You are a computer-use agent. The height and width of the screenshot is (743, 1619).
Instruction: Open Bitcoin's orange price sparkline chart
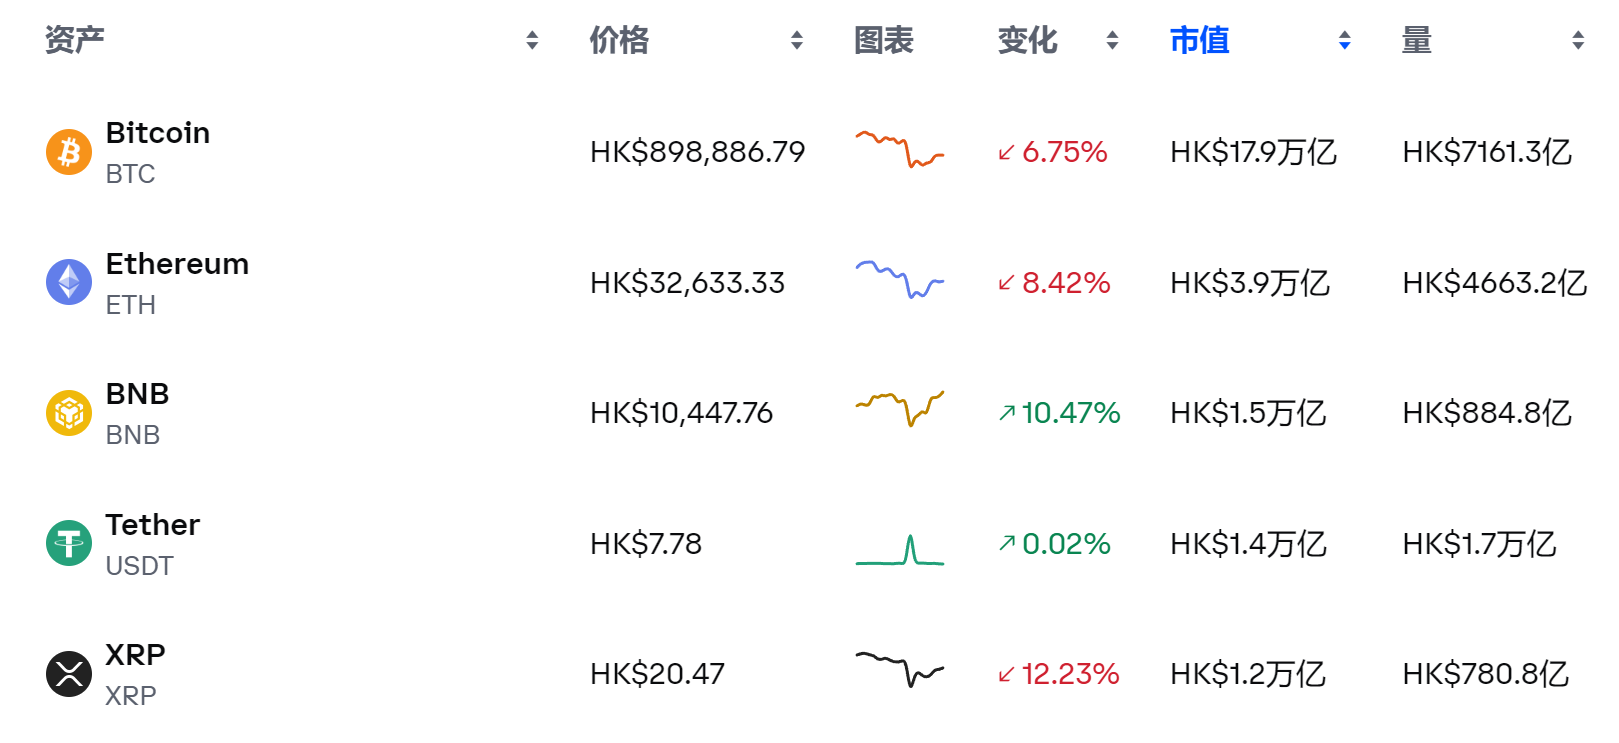click(x=899, y=150)
